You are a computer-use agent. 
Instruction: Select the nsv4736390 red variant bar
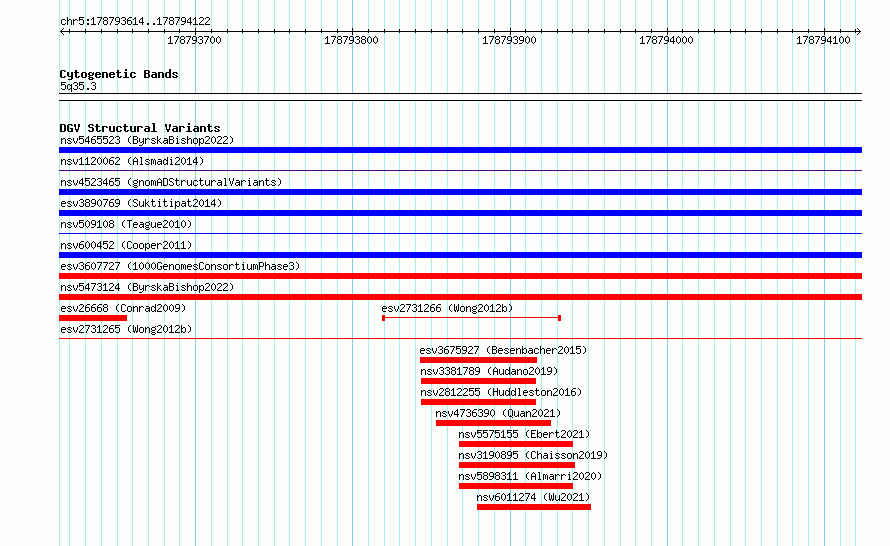click(x=493, y=423)
